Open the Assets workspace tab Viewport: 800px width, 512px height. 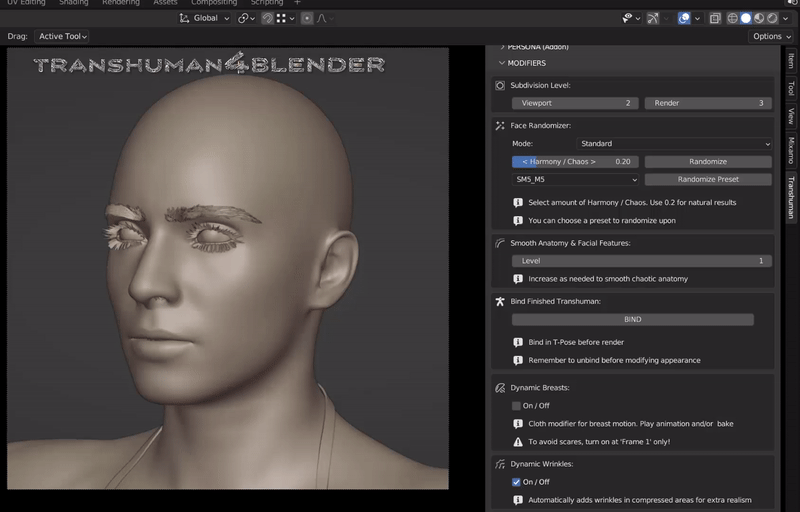pos(165,3)
